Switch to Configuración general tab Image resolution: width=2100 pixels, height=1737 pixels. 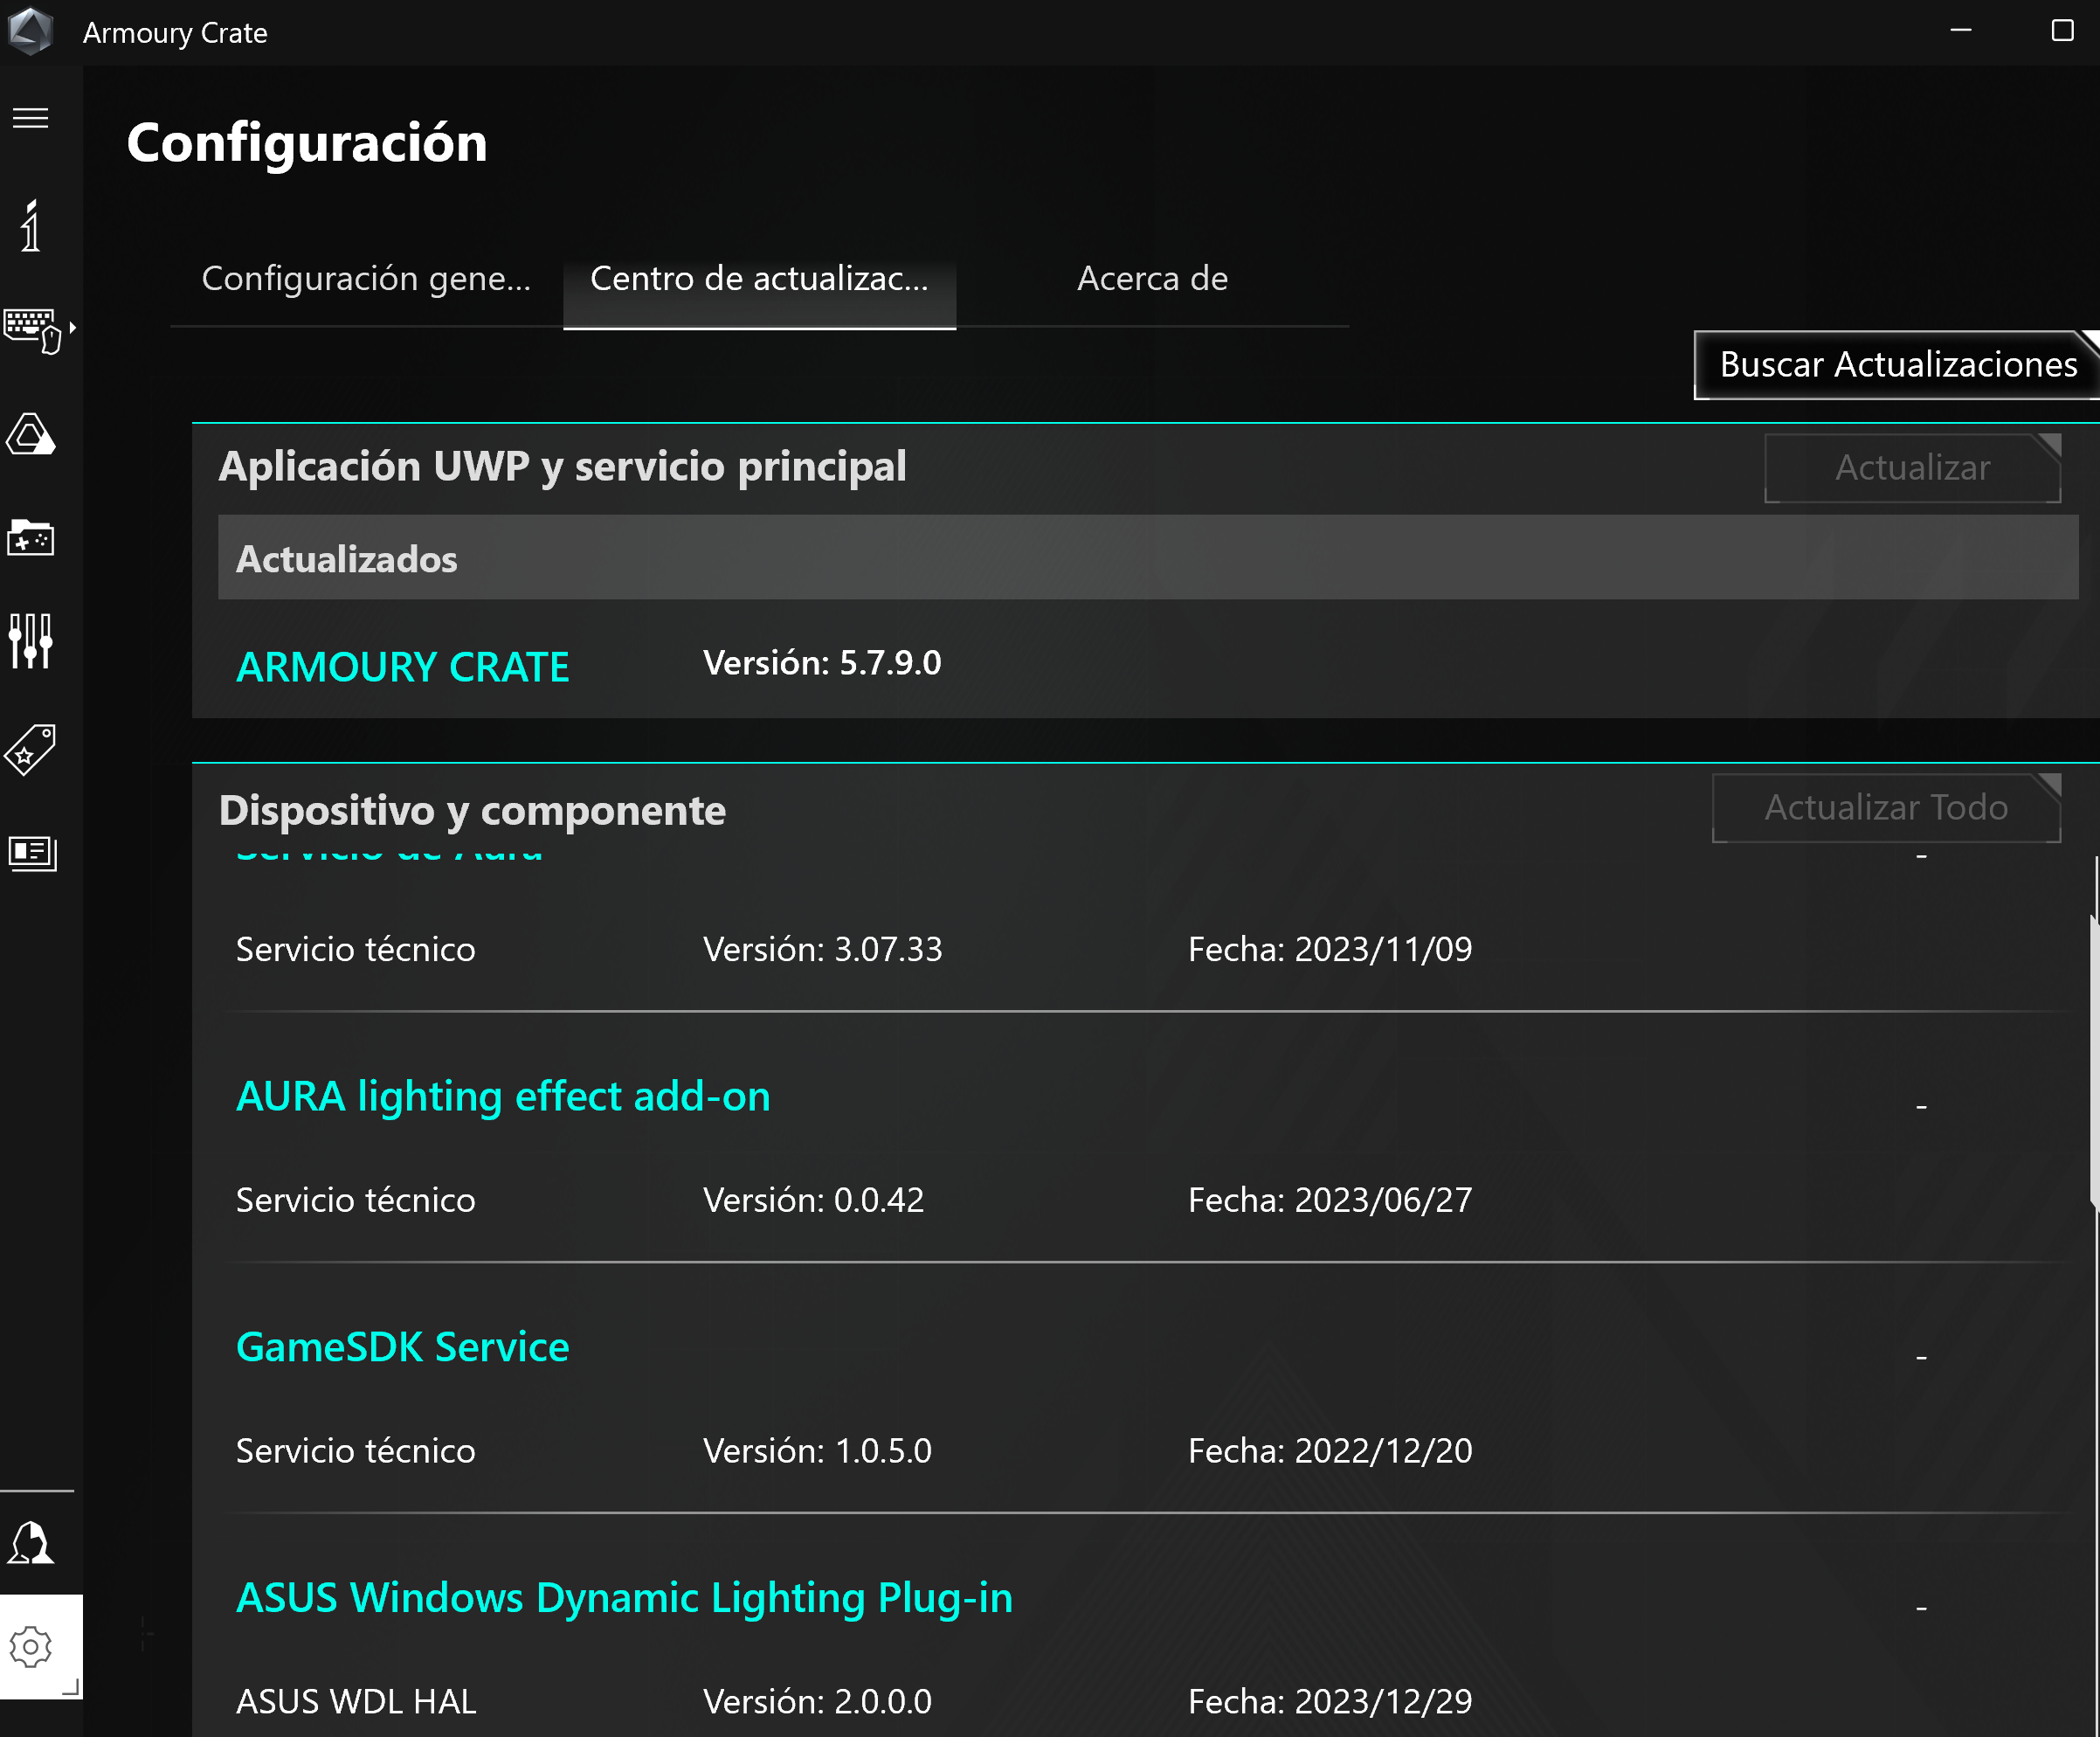(x=366, y=278)
